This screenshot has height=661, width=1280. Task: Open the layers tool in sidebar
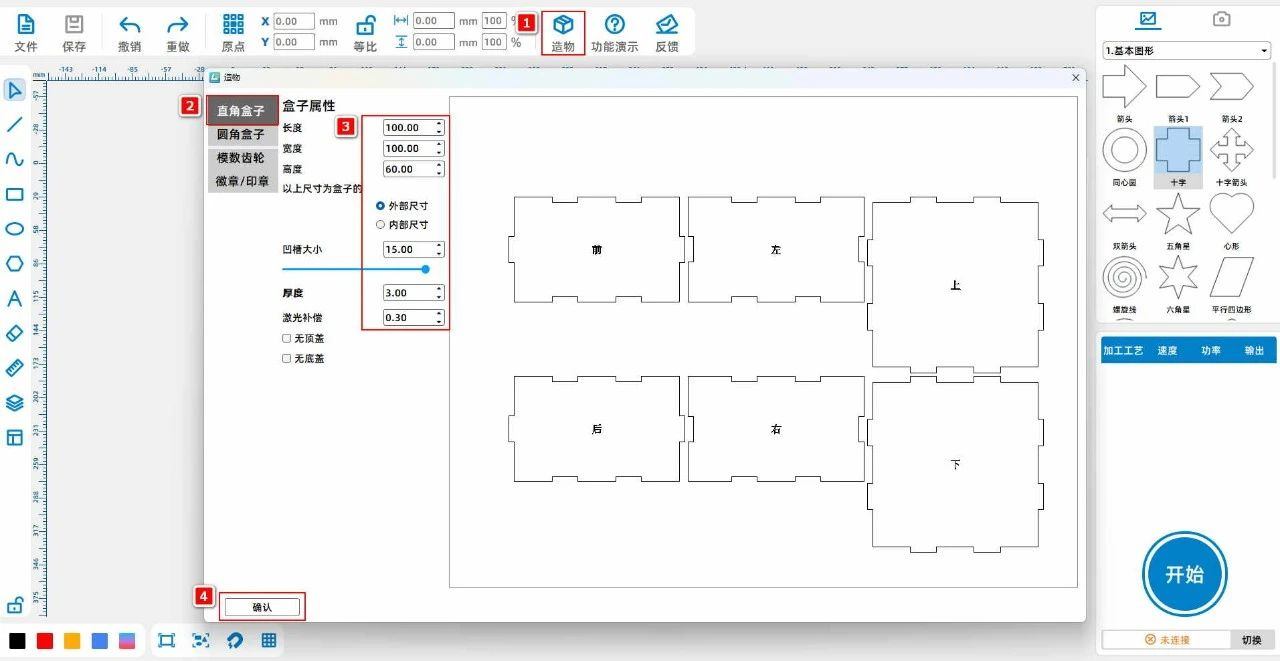[15, 403]
